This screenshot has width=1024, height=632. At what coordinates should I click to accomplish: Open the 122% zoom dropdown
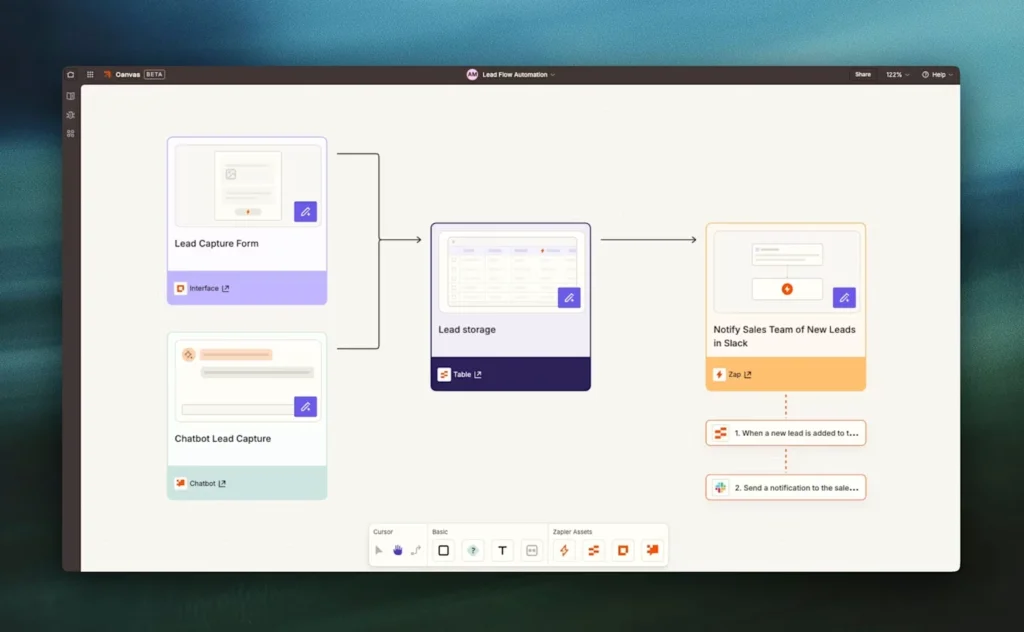click(x=897, y=74)
